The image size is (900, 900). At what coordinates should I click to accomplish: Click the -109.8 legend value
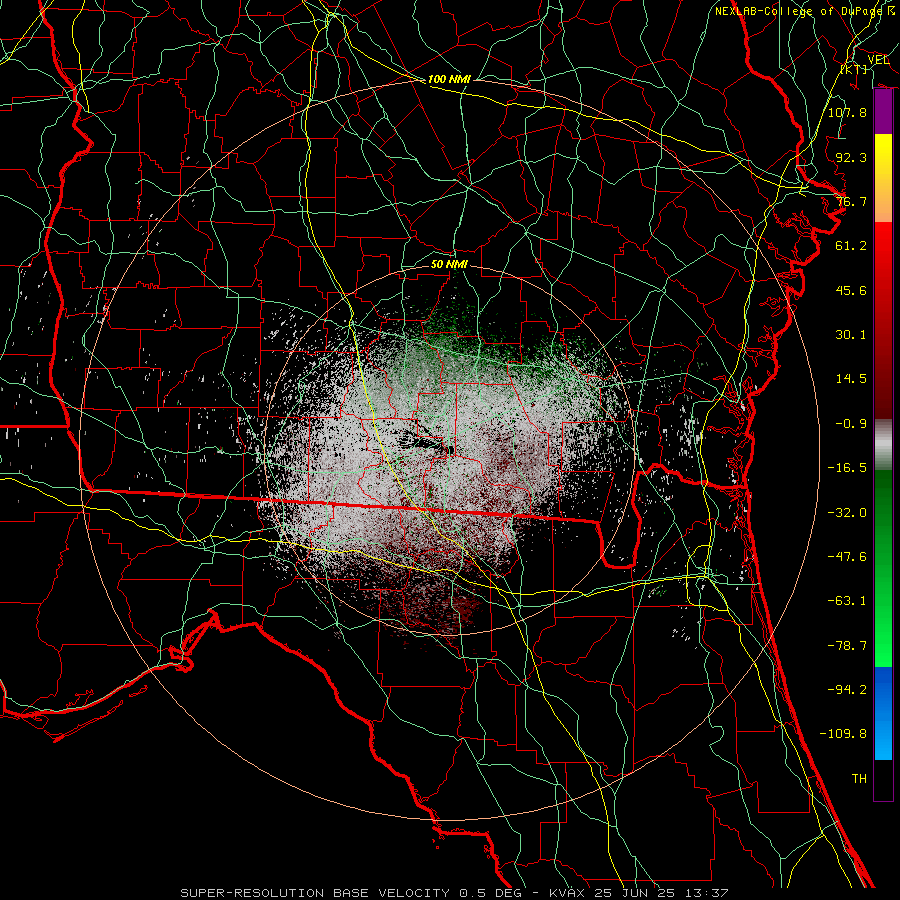[x=843, y=734]
